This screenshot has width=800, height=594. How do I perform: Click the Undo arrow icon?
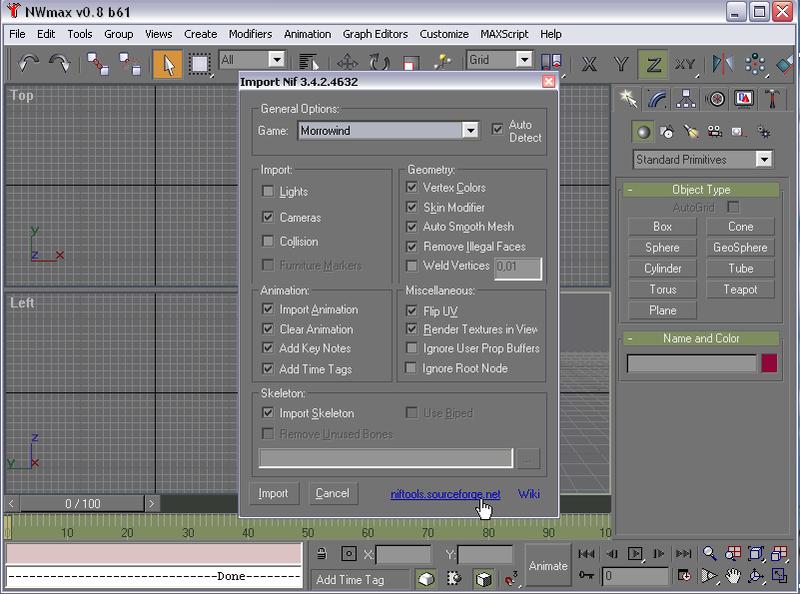29,64
